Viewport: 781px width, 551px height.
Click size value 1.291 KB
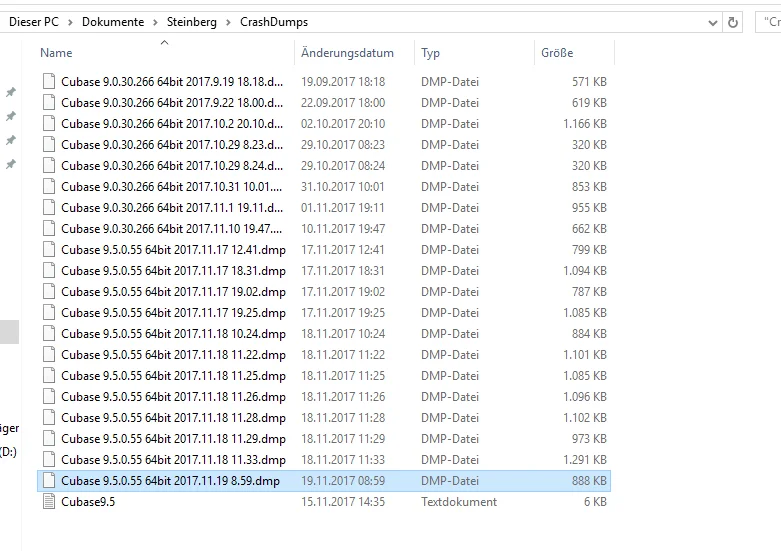(585, 459)
